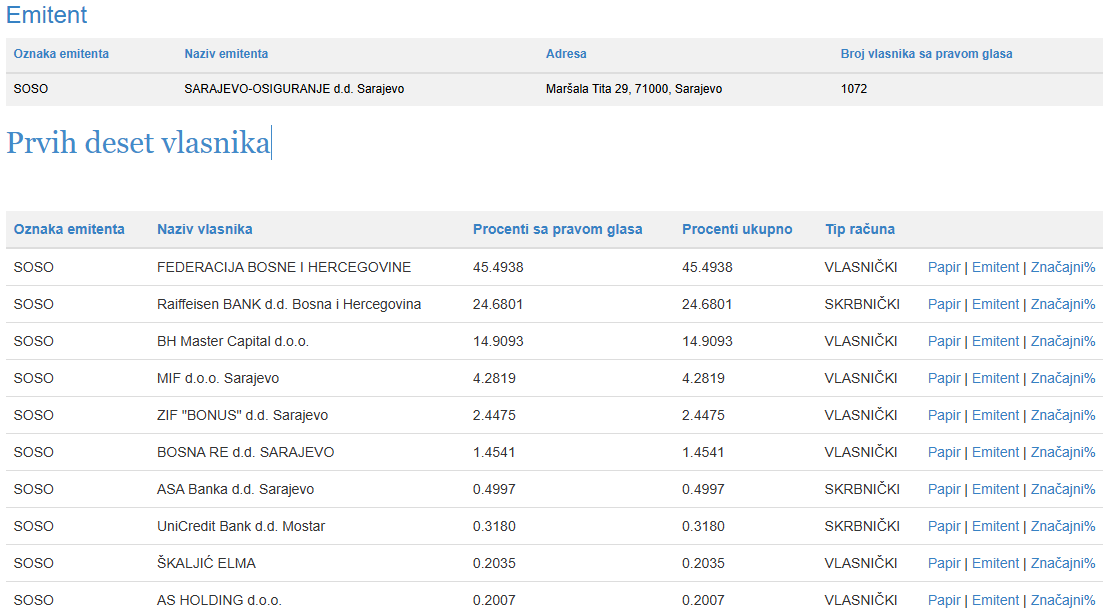Click Emitent link in Raiffeisen BANK row
Viewport: 1103px width, 612px height.
(x=995, y=304)
